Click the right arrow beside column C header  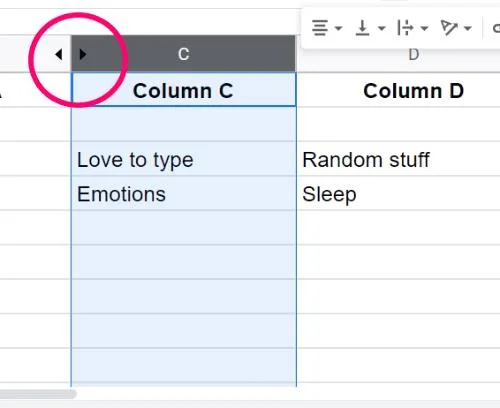coord(83,54)
